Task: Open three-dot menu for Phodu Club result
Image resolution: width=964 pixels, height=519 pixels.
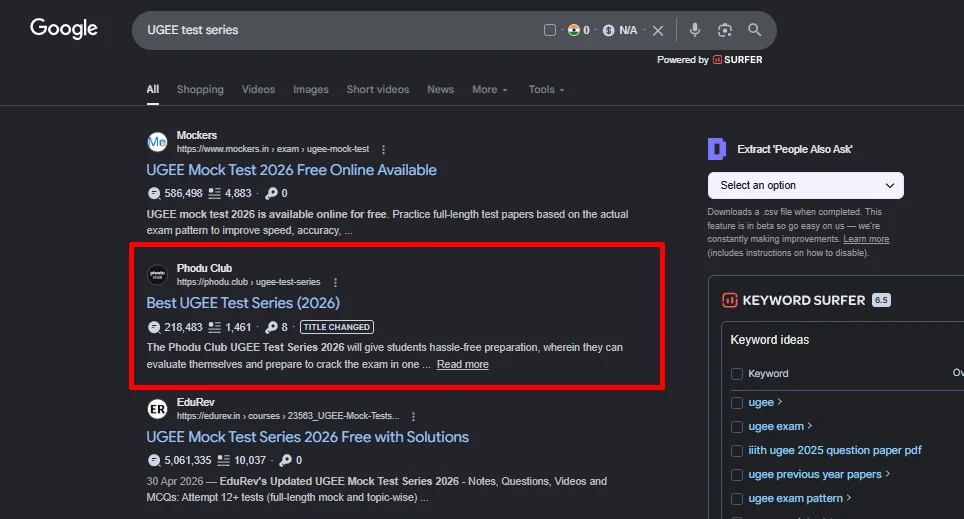Action: 335,282
